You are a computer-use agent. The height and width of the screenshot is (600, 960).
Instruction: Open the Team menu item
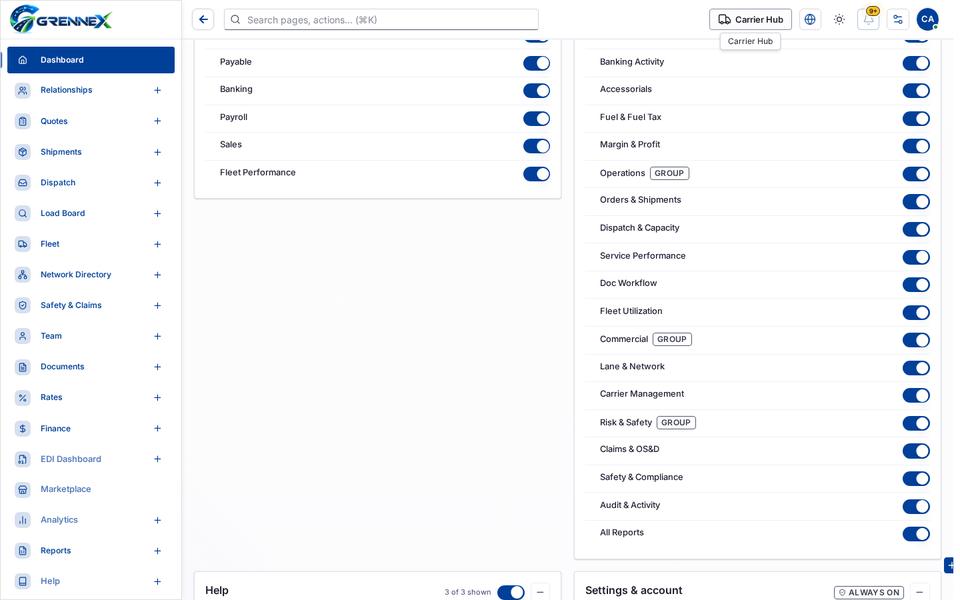pyautogui.click(x=91, y=336)
